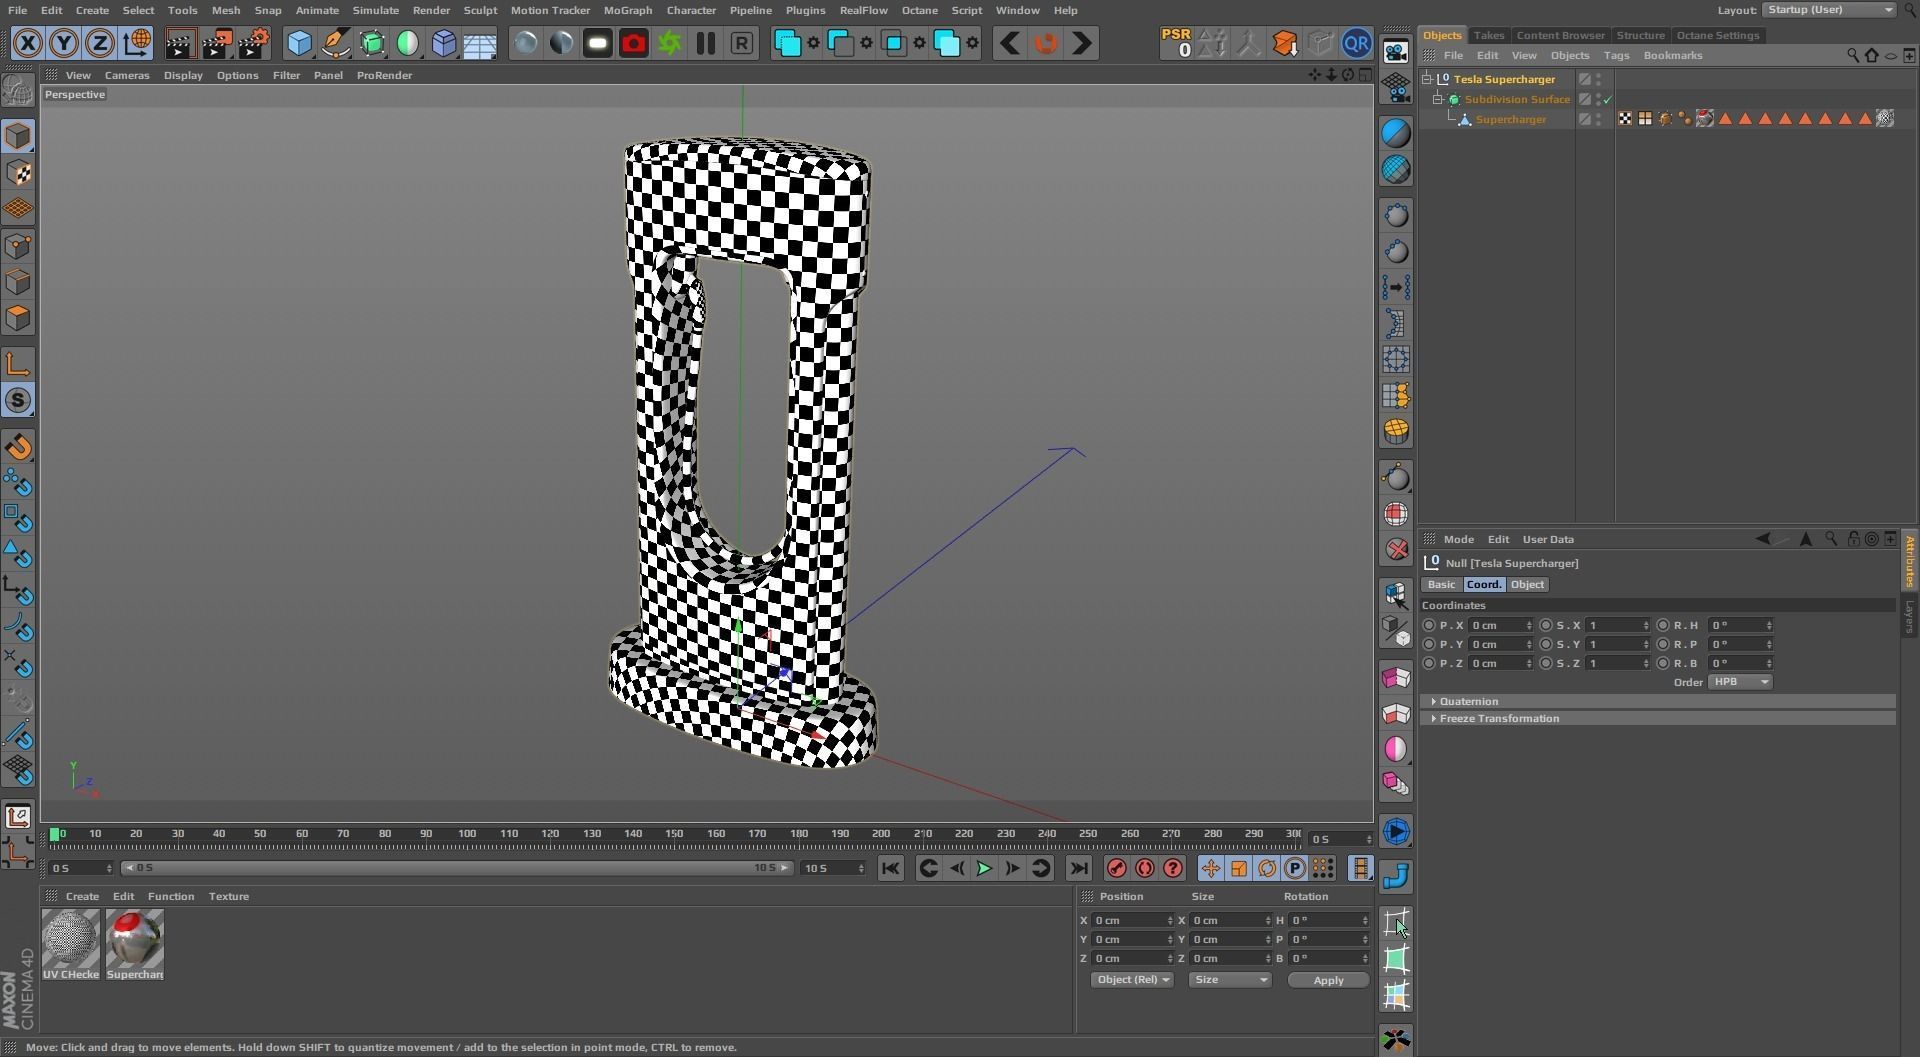The width and height of the screenshot is (1920, 1057).
Task: Open the Object (Rel) dropdown
Action: (x=1132, y=981)
